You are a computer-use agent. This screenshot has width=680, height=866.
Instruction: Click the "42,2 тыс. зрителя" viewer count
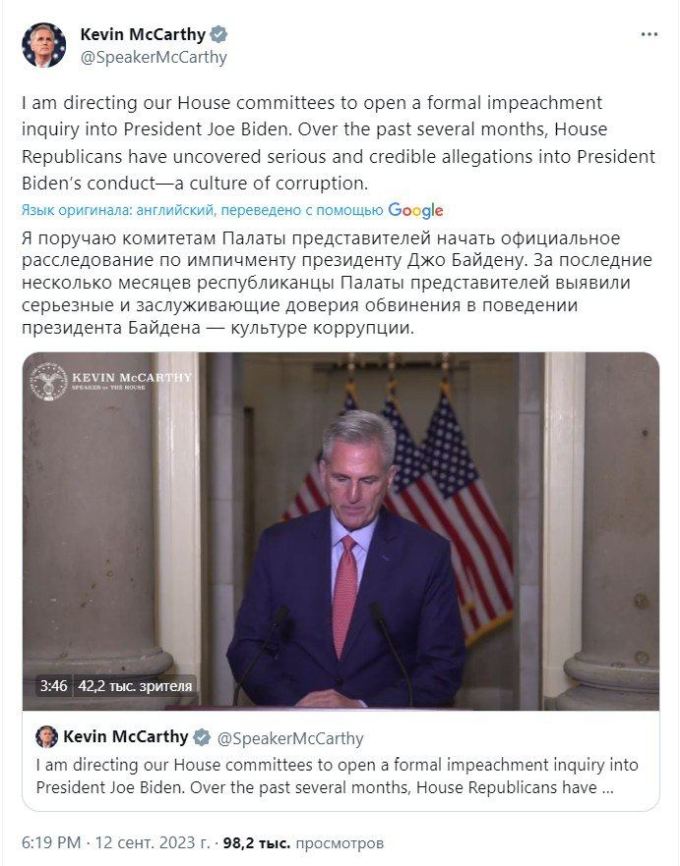pyautogui.click(x=135, y=686)
